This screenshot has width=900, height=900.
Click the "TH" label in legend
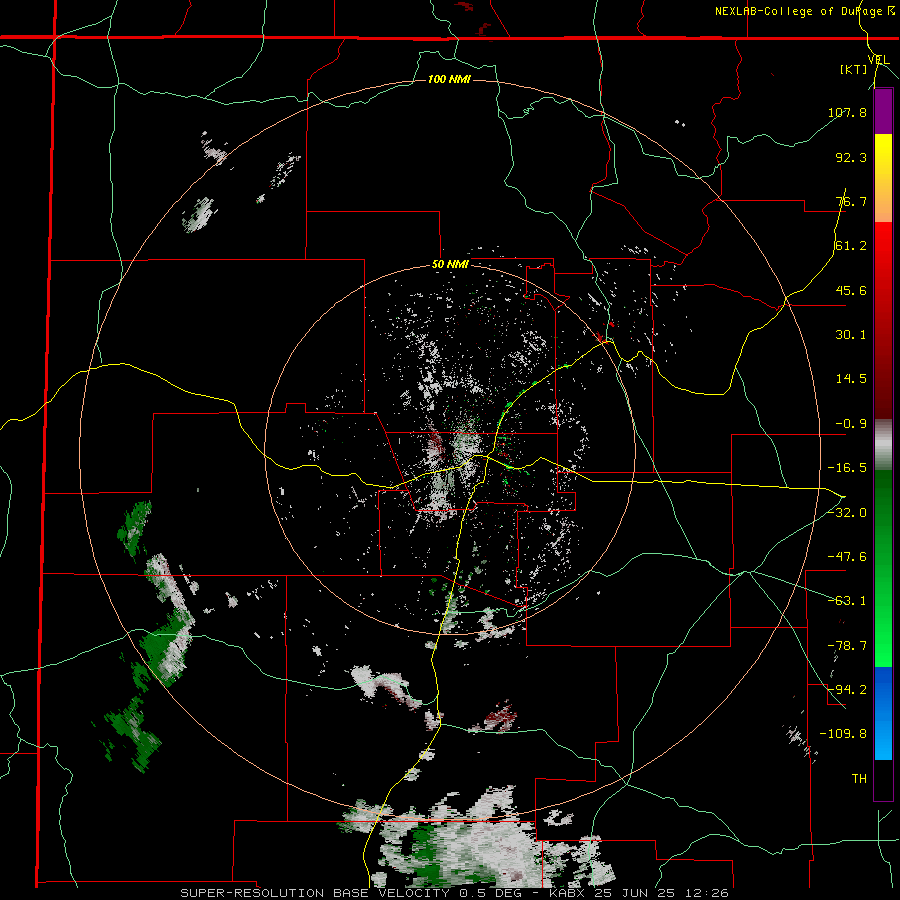859,778
